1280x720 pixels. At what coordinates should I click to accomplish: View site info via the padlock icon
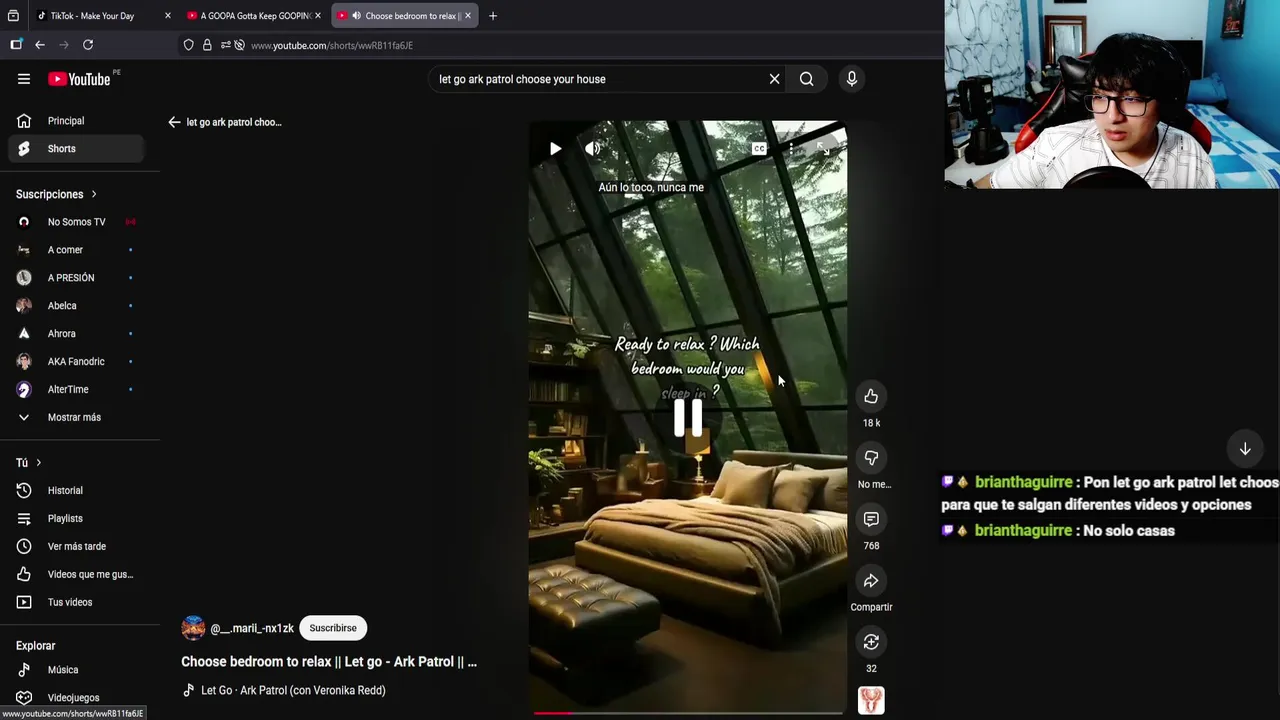[207, 45]
